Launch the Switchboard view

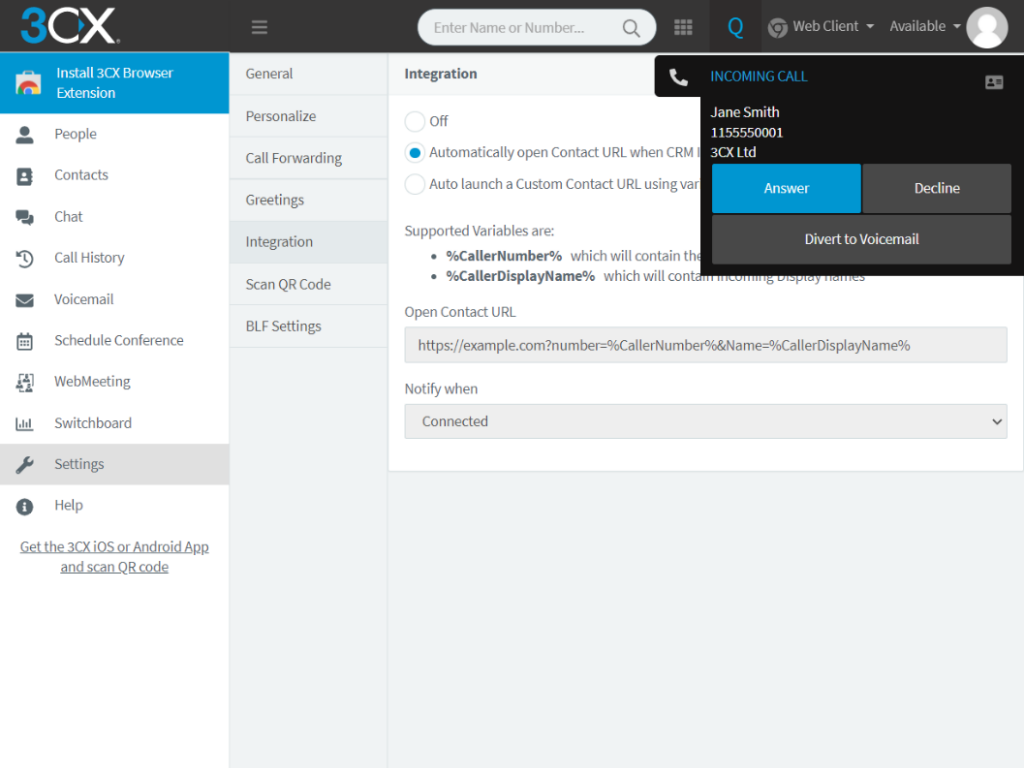[92, 422]
